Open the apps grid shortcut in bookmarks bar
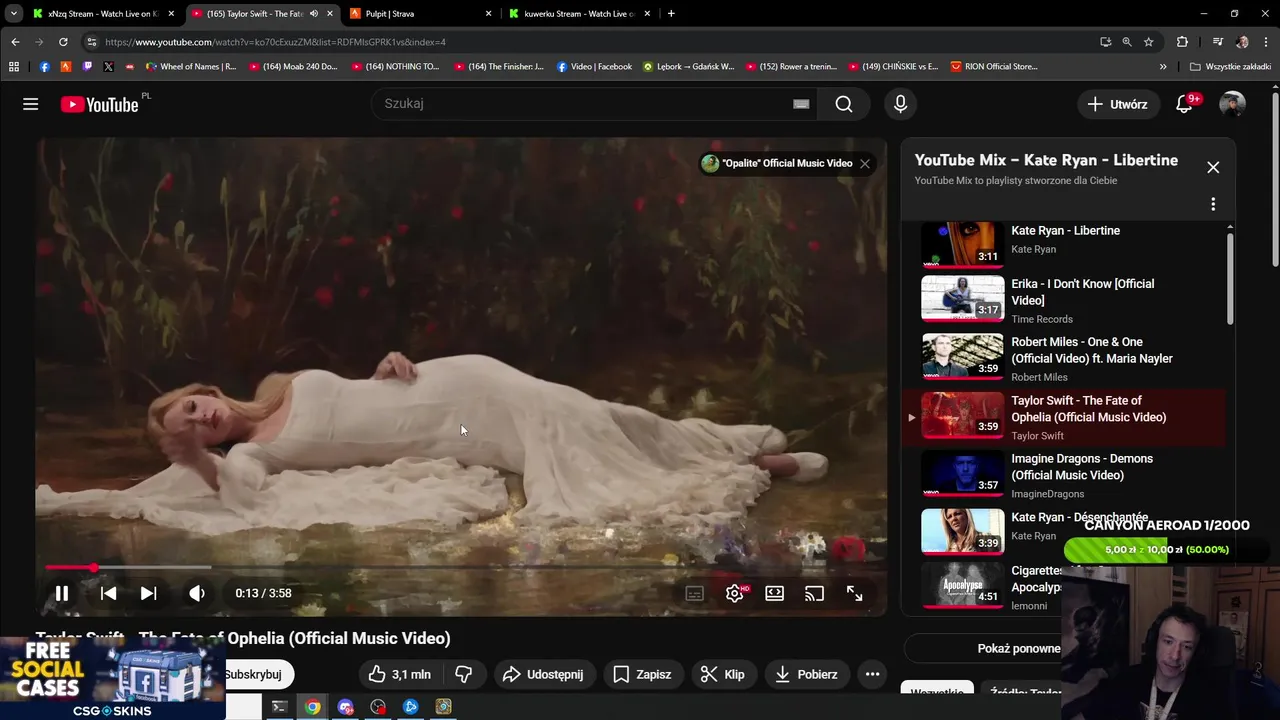 (x=14, y=67)
